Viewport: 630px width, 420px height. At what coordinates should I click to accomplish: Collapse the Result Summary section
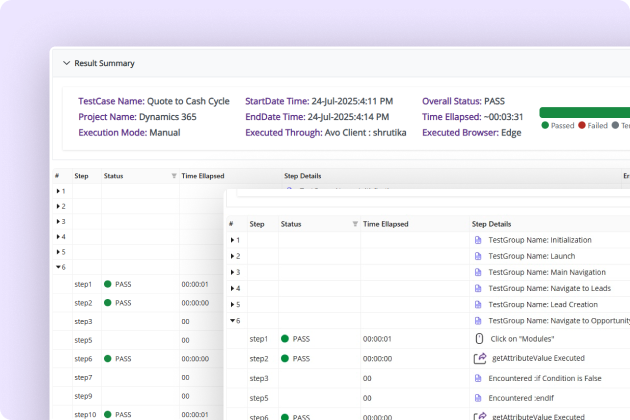pyautogui.click(x=66, y=63)
